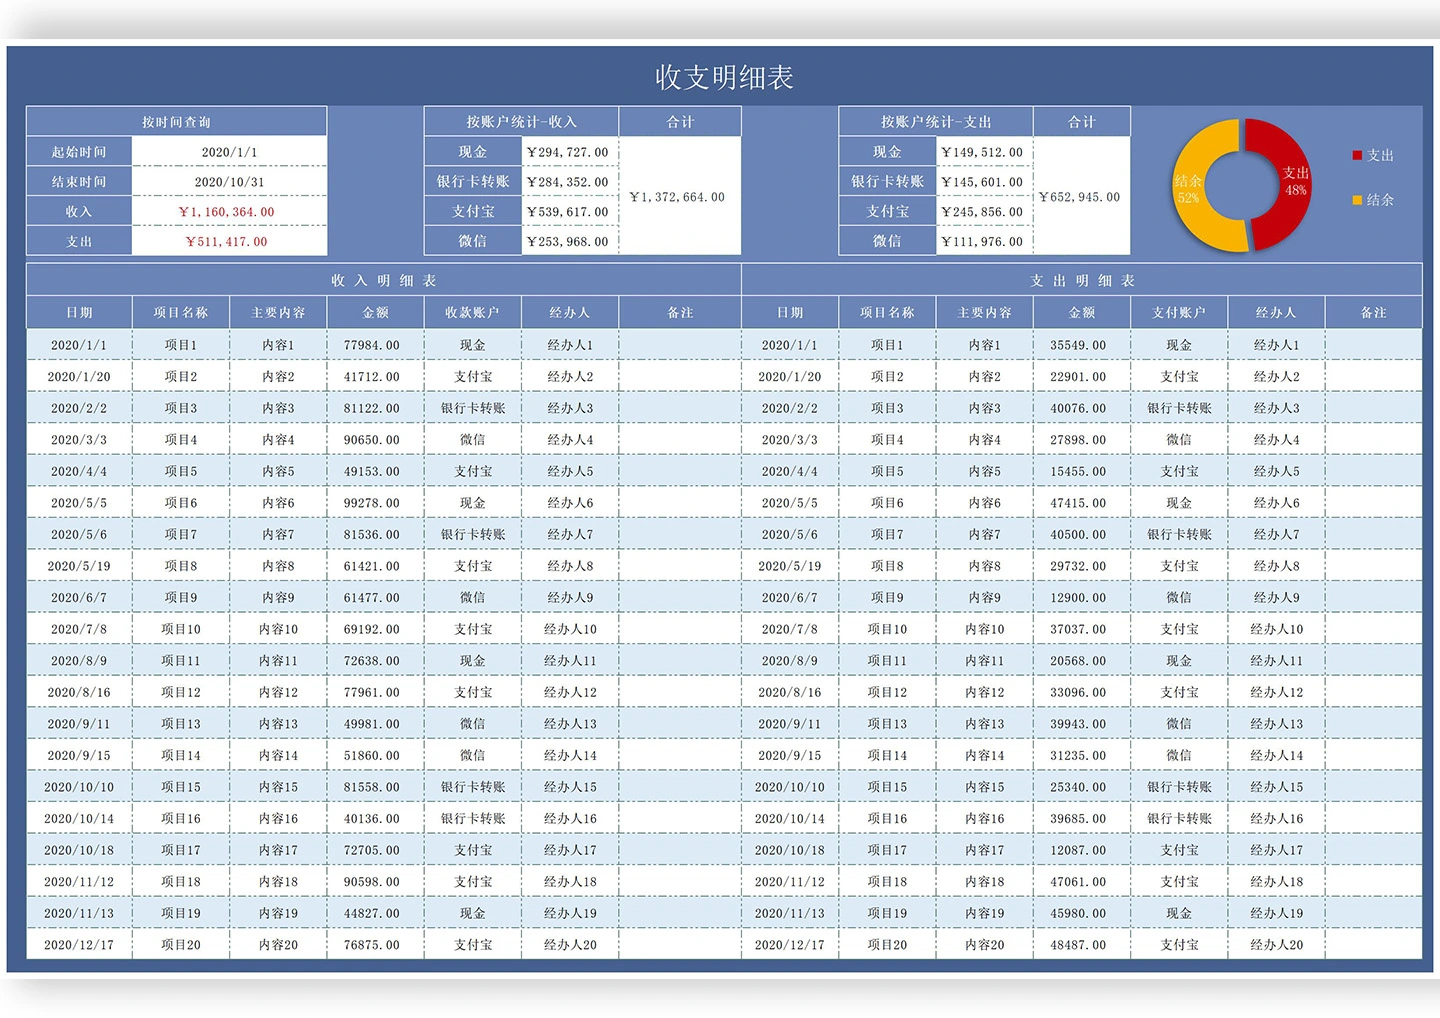The width and height of the screenshot is (1440, 1018).
Task: Click the red 支出 legend swatch
Action: coord(1357,156)
